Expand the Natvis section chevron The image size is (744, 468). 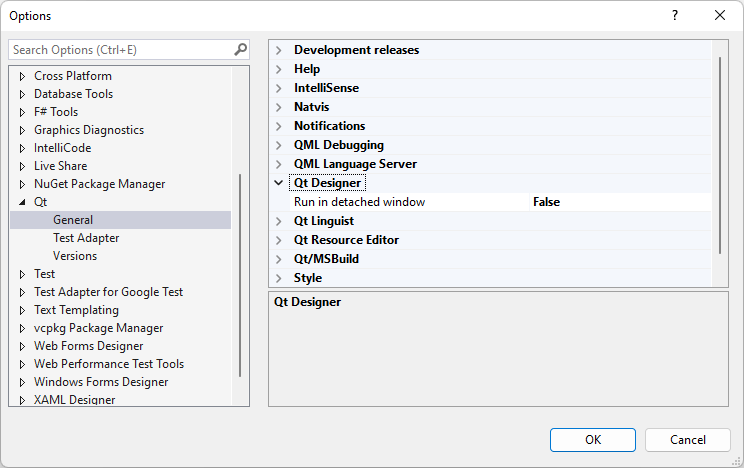pos(279,107)
